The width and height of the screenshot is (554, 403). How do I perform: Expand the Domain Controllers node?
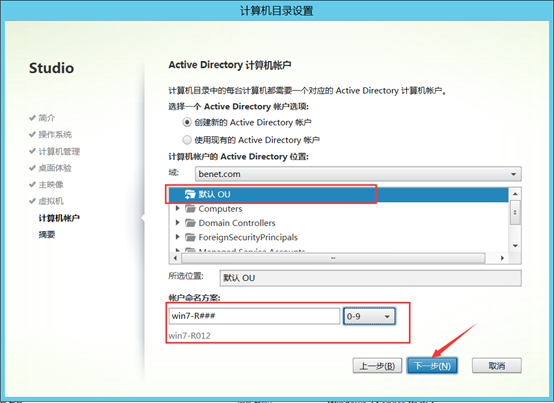(178, 223)
